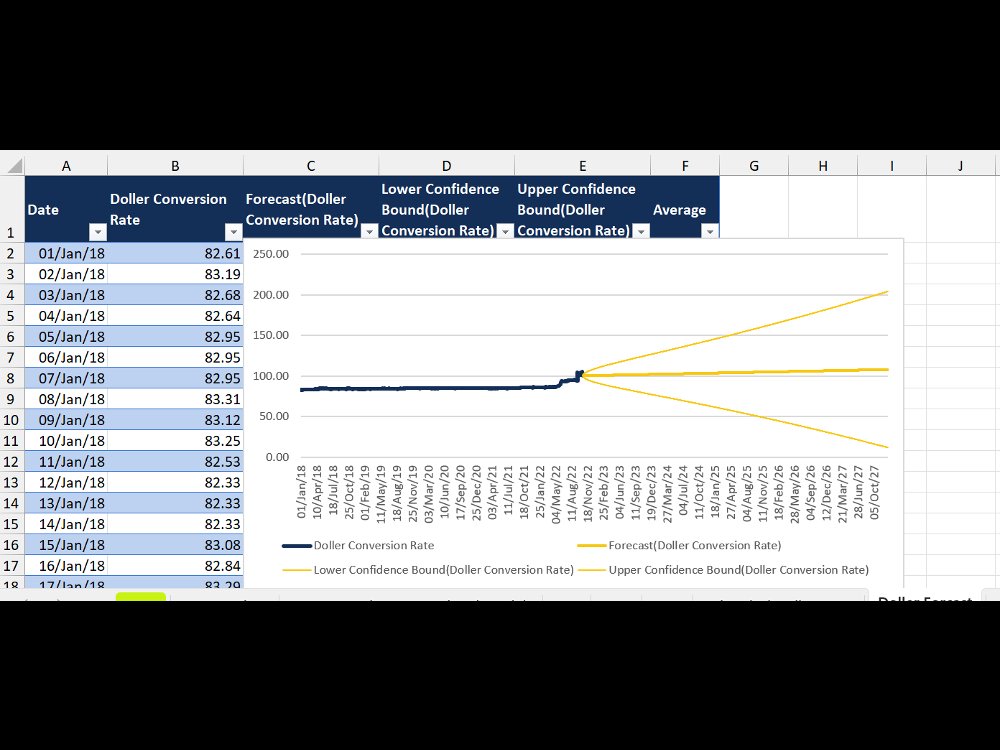
Task: Open the Doller Conversion Rate filter dropdown
Action: point(233,232)
